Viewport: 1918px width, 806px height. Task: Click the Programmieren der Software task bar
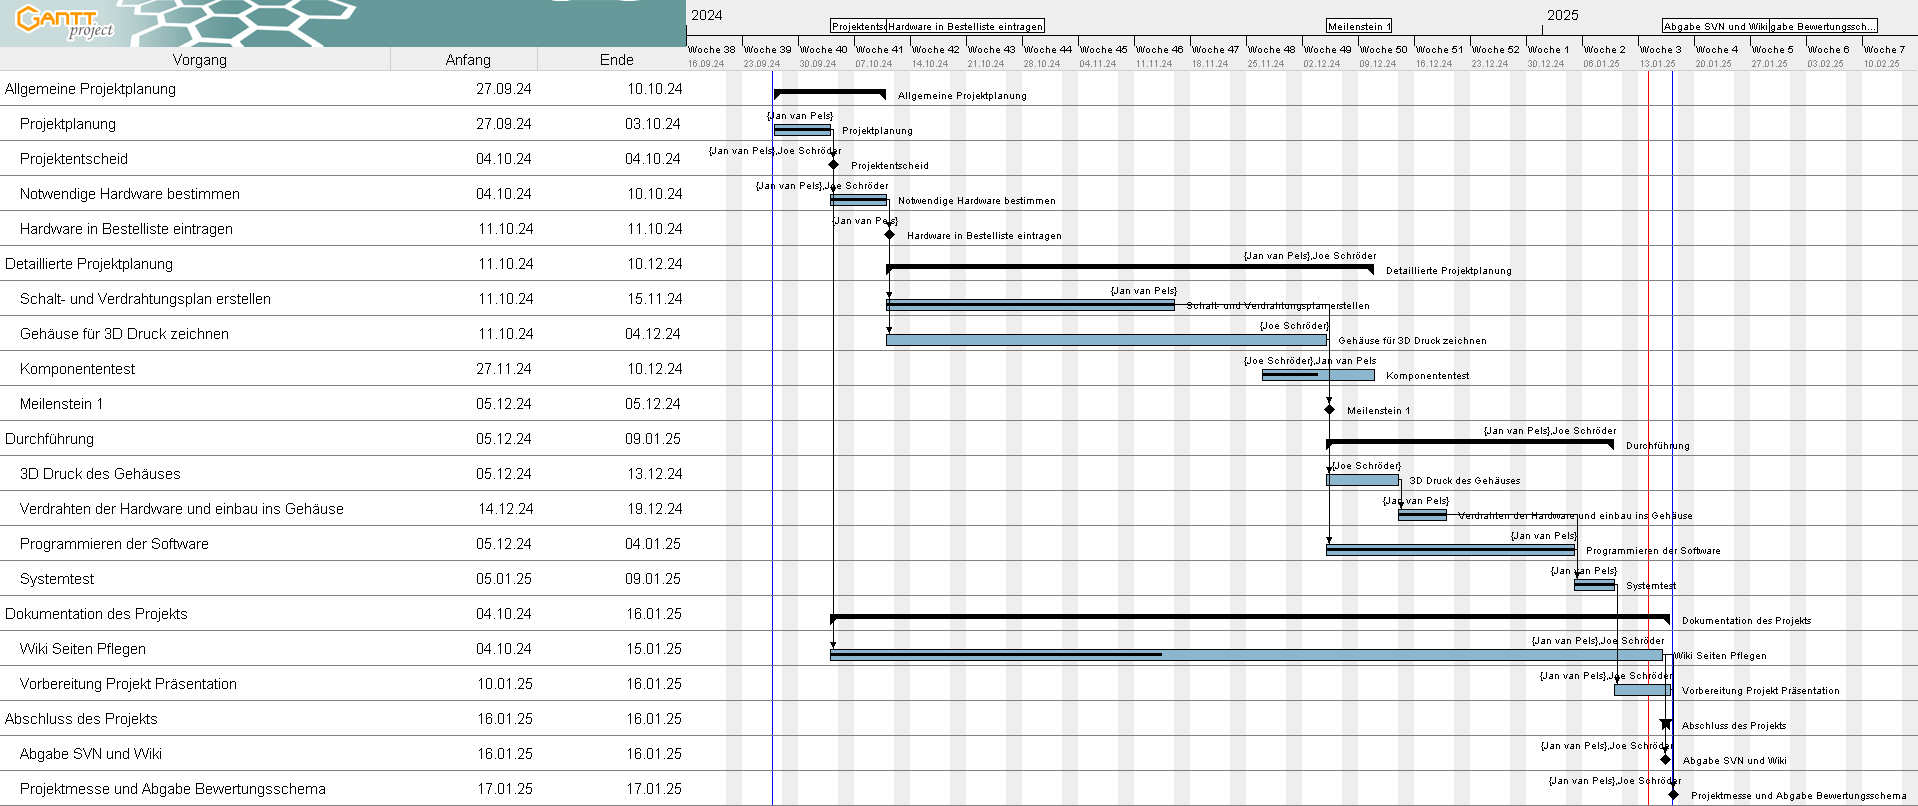1450,550
